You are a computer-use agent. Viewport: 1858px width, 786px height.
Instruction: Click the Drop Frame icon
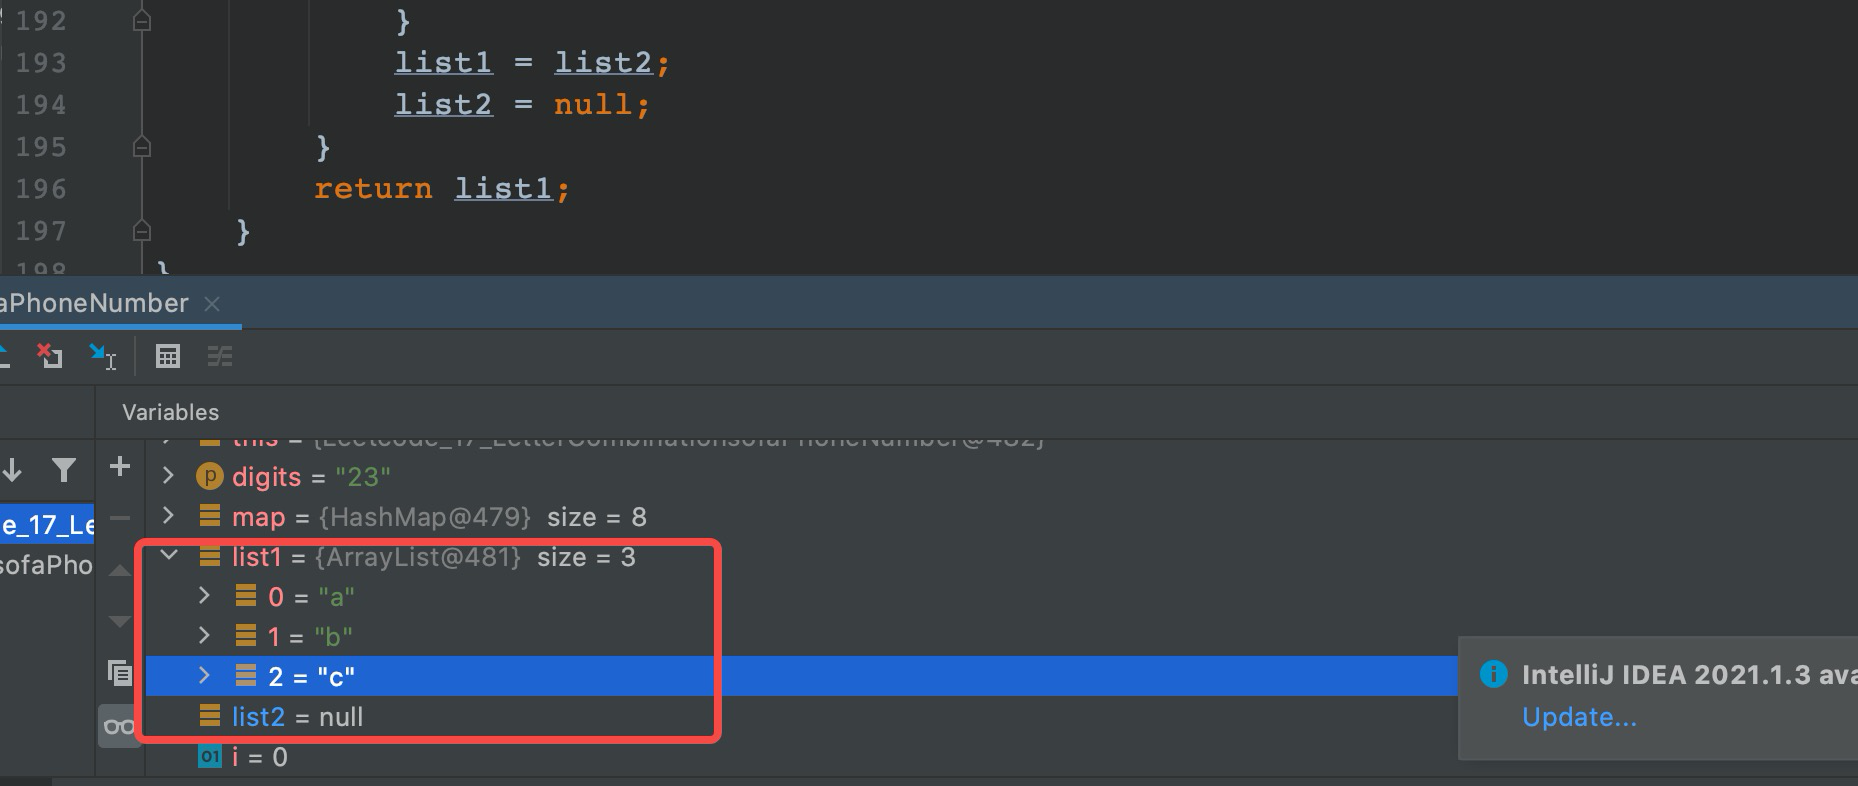coord(50,356)
